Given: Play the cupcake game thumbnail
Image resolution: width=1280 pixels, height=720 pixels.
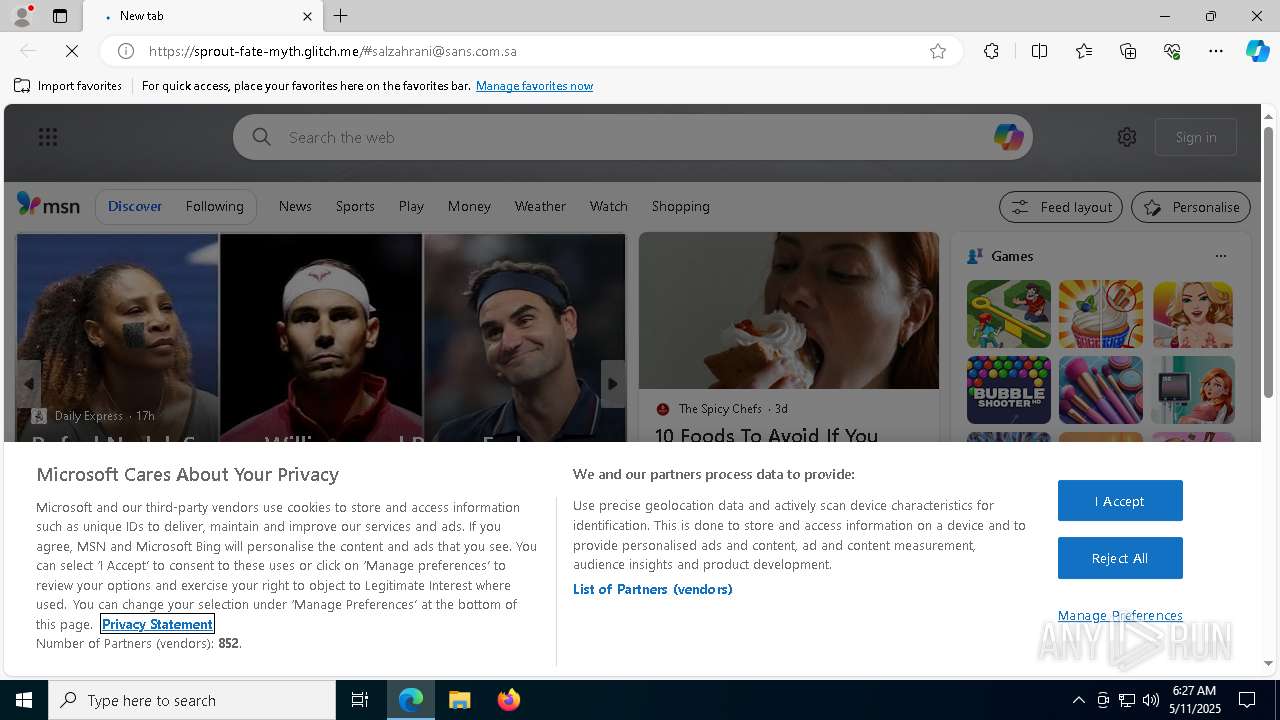Looking at the screenshot, I should pyautogui.click(x=1100, y=314).
